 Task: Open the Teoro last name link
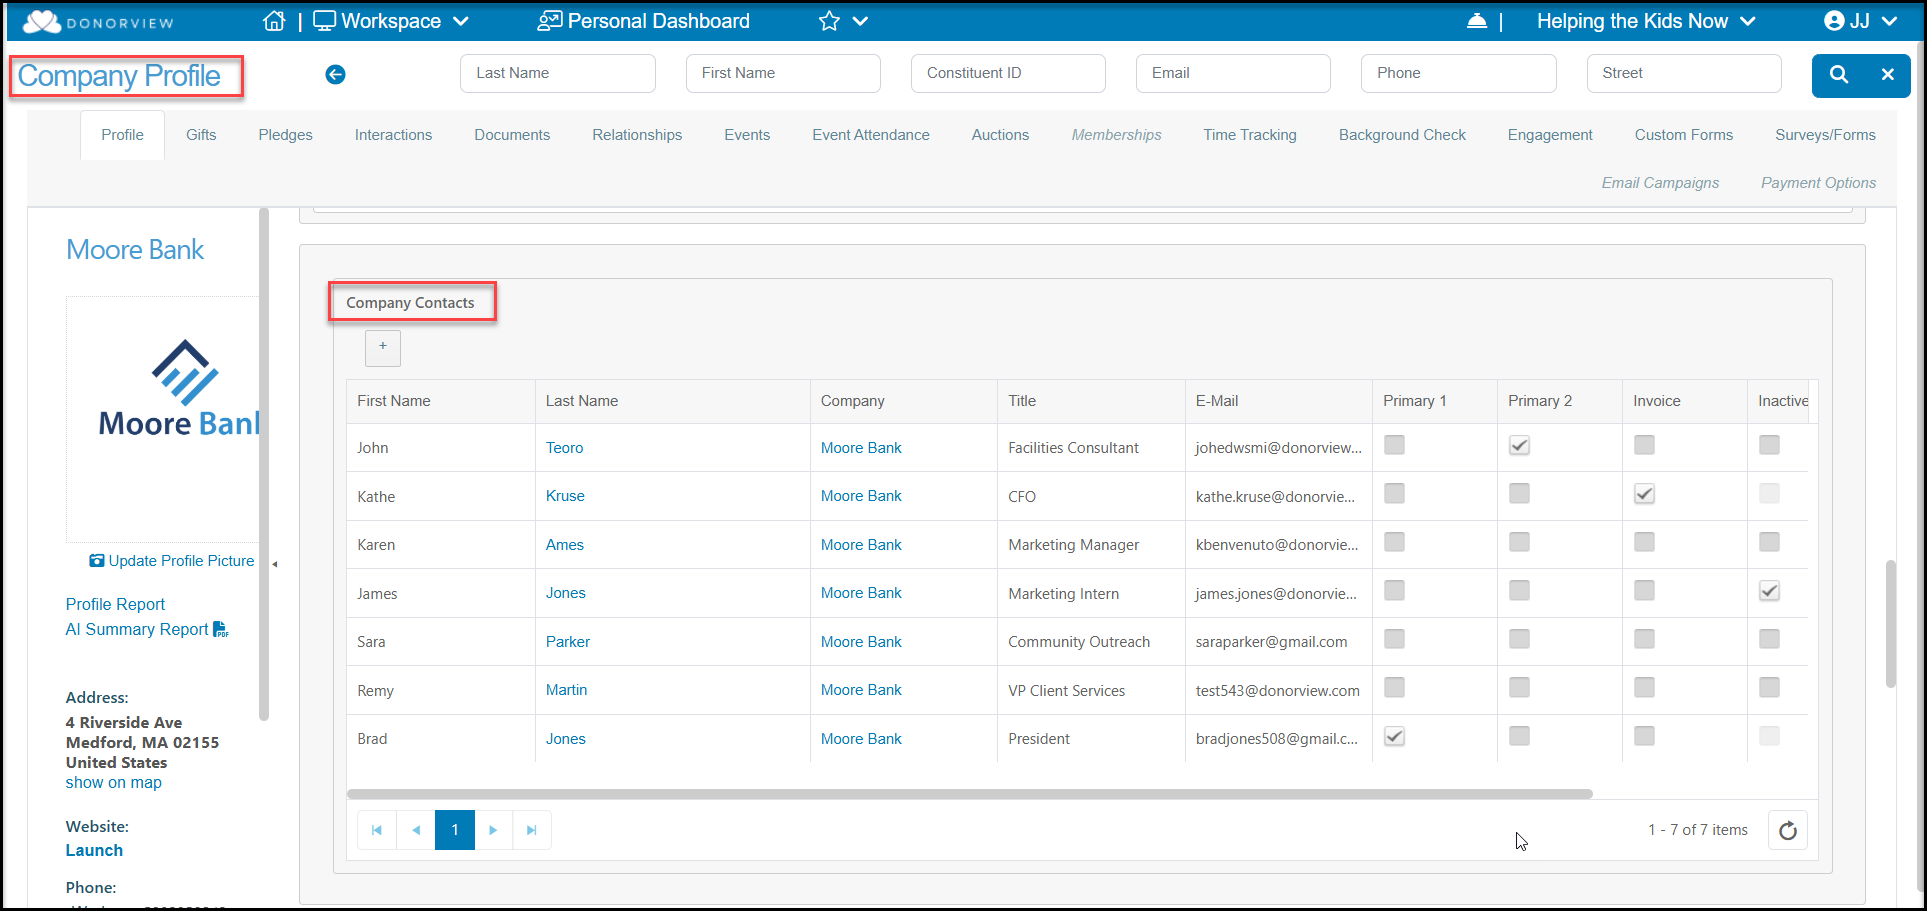click(565, 448)
